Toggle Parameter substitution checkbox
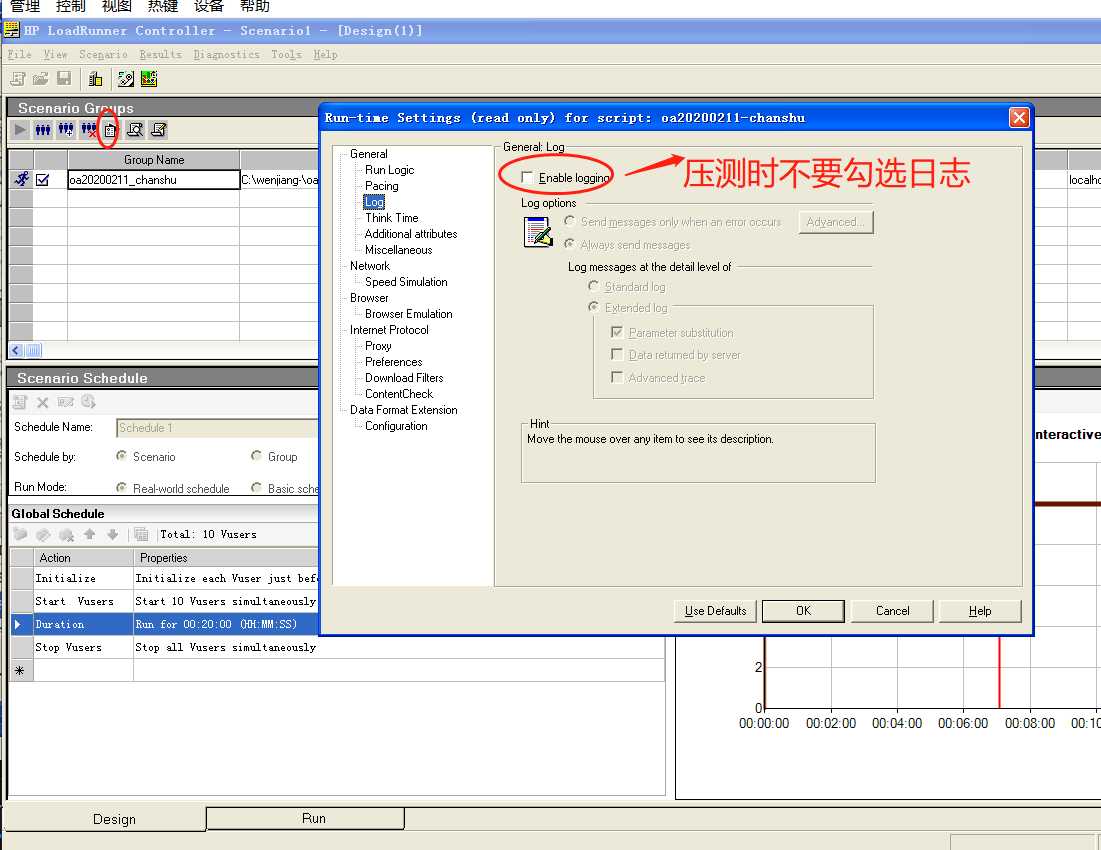Screen dimensions: 1101x850 (x=617, y=332)
